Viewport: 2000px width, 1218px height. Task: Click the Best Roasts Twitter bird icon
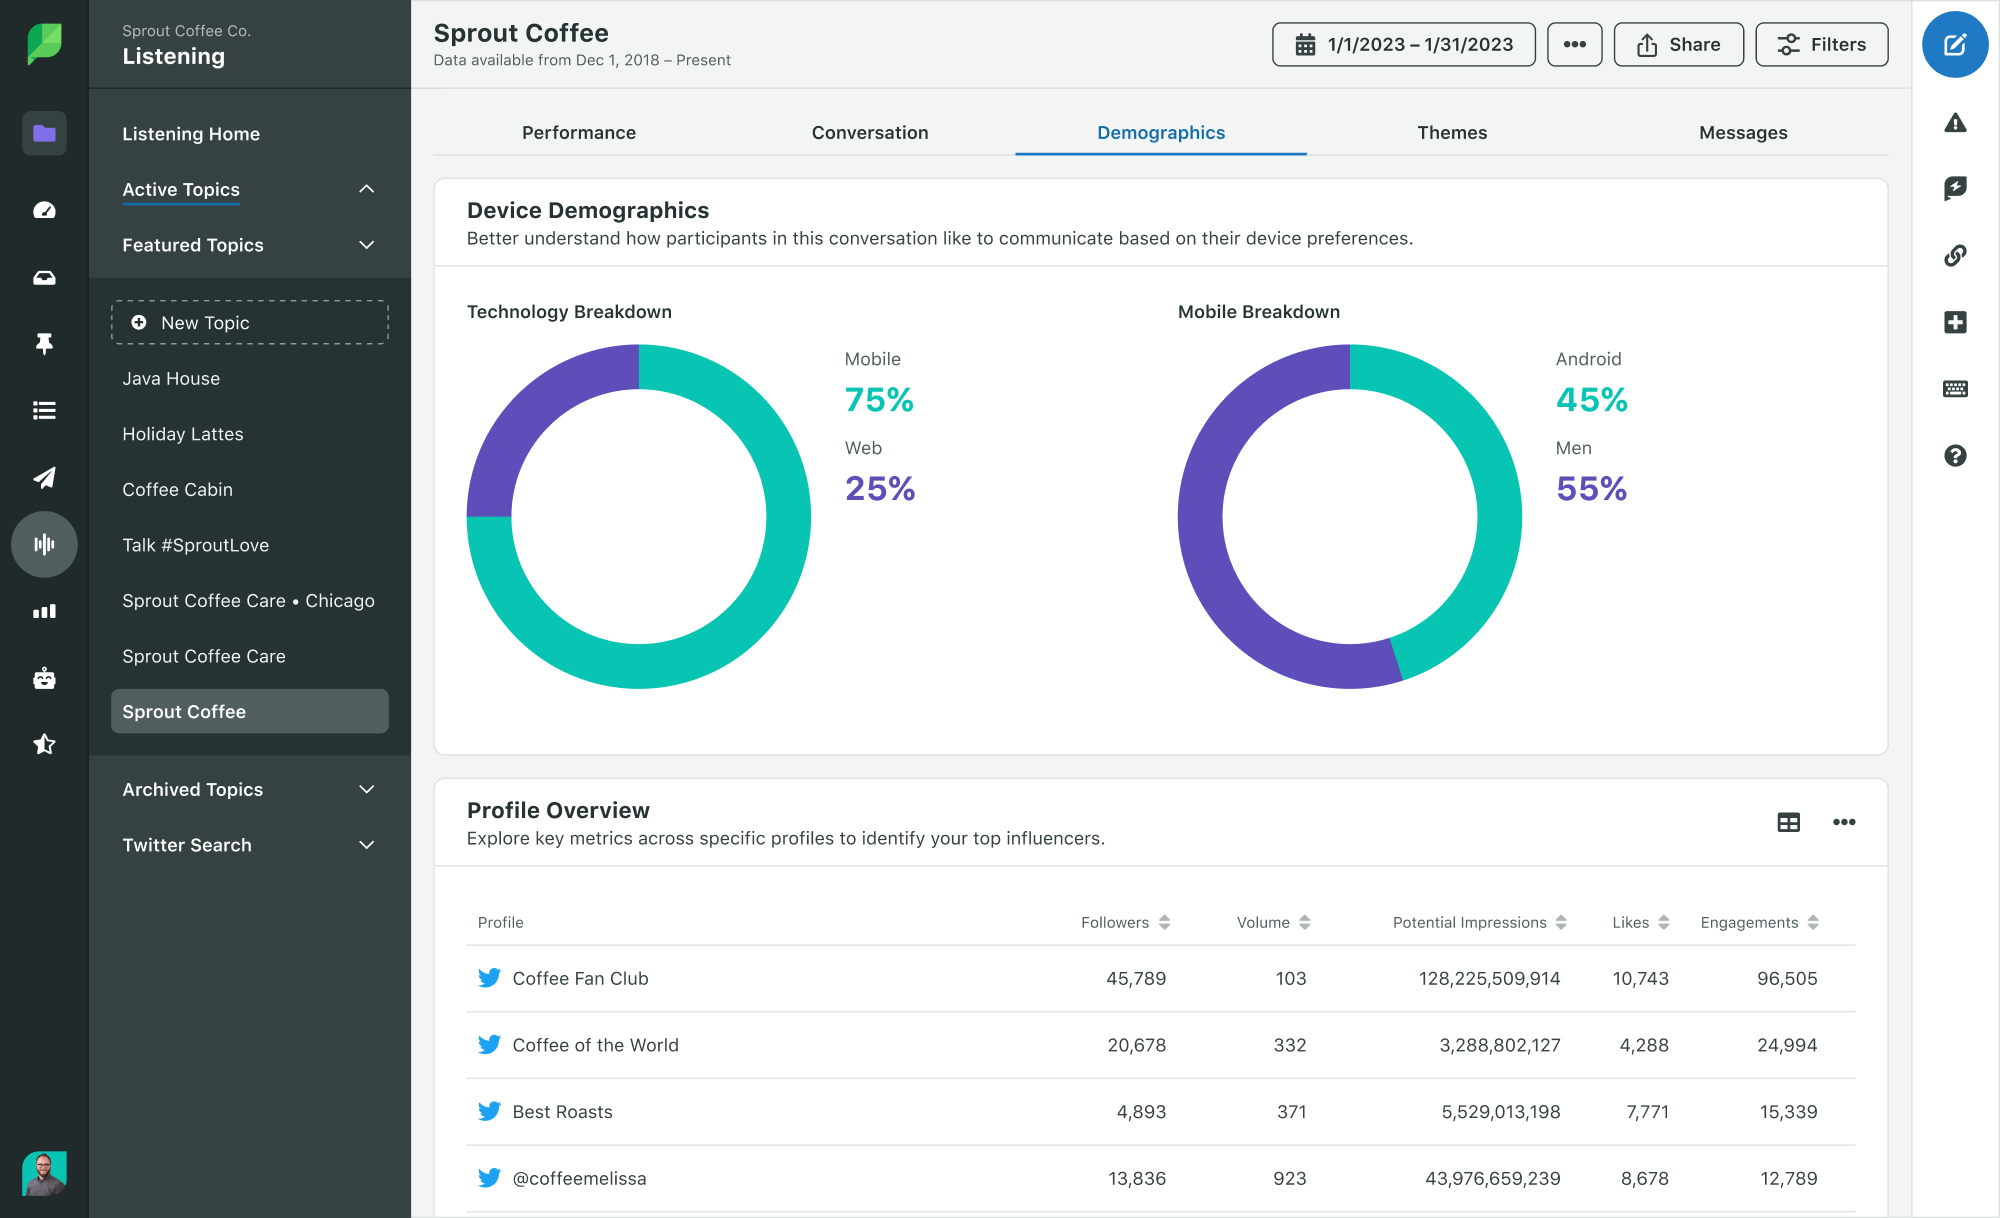click(489, 1111)
